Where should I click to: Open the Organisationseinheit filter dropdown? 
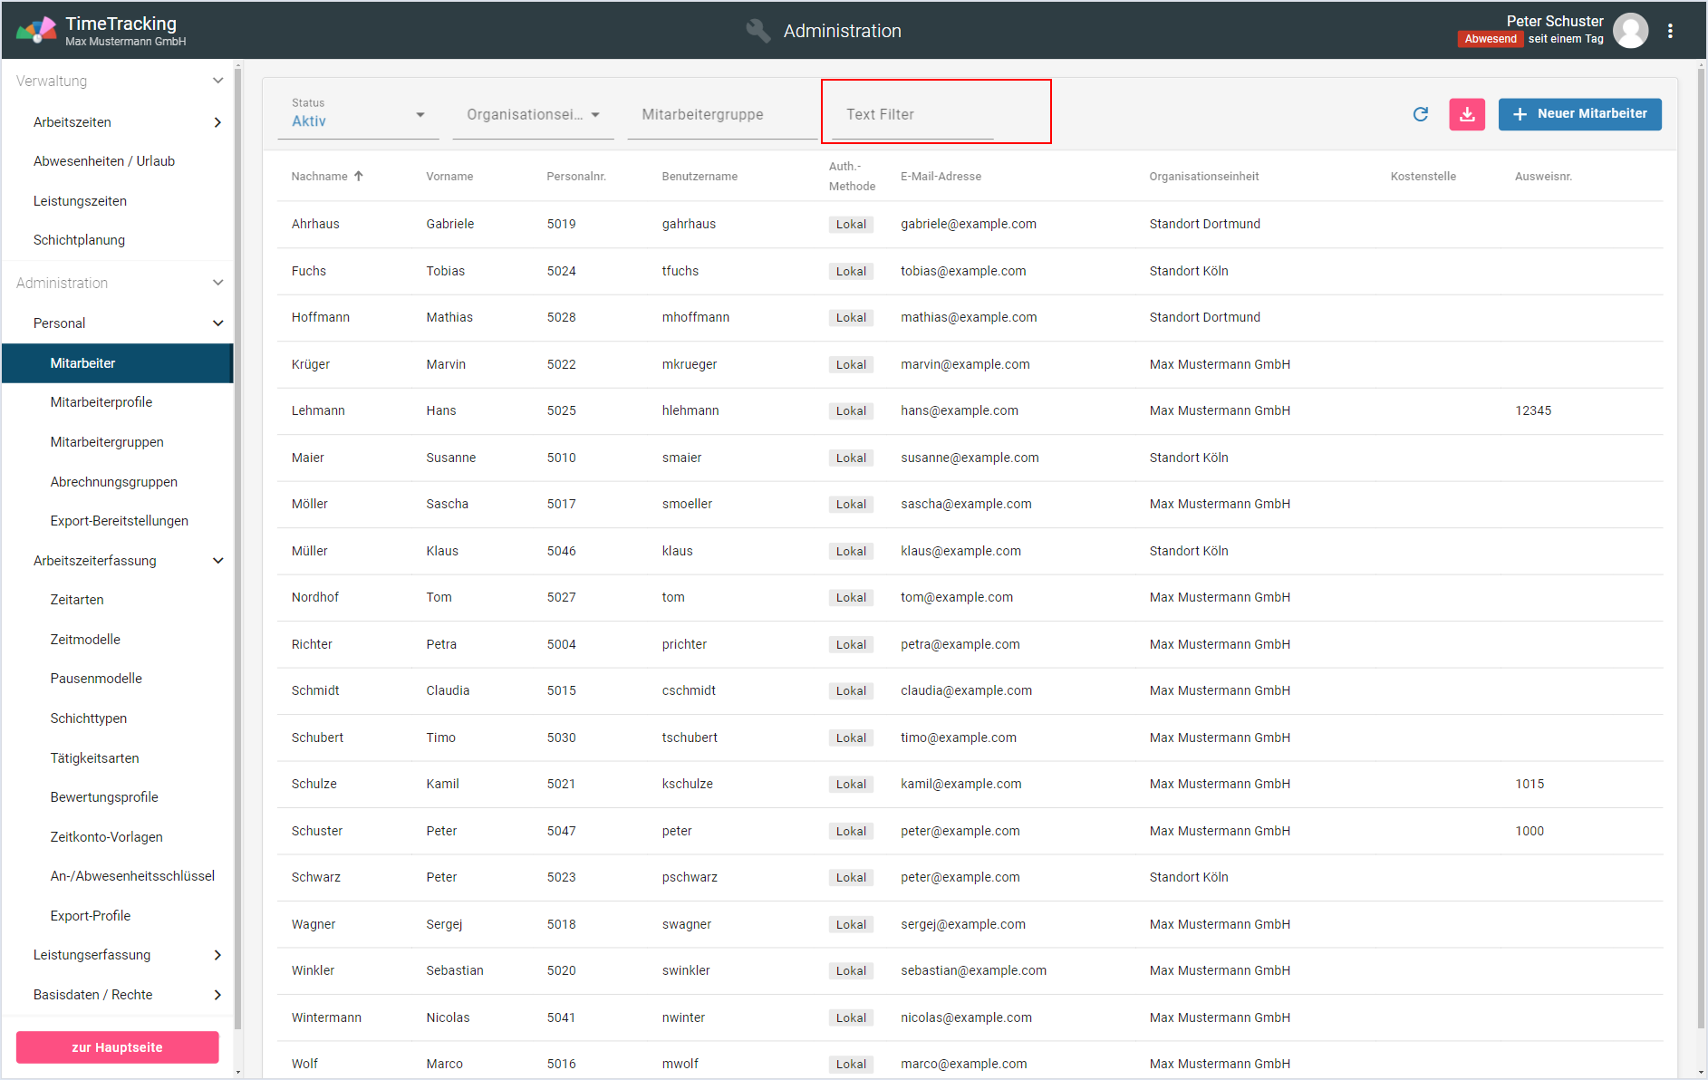pos(532,115)
